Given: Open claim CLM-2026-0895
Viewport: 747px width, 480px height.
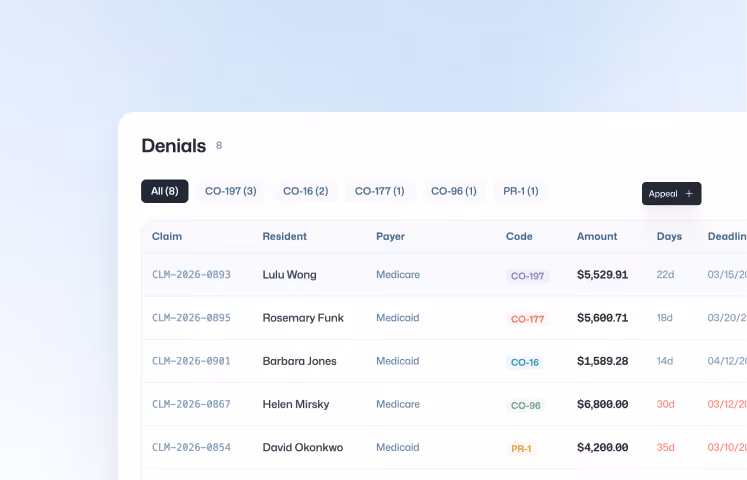Looking at the screenshot, I should [x=191, y=318].
